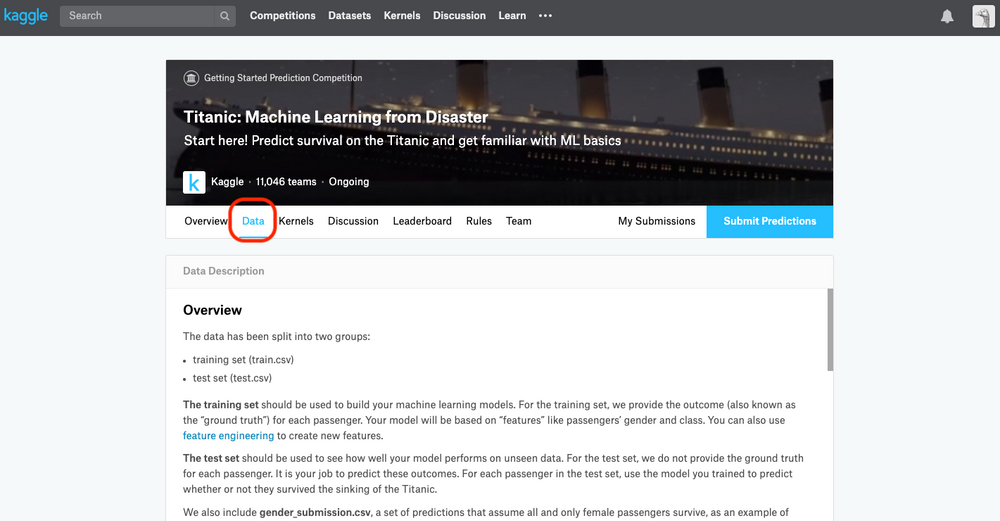This screenshot has width=1000, height=521.
Task: Open the Leaderboard tab
Action: (x=422, y=221)
